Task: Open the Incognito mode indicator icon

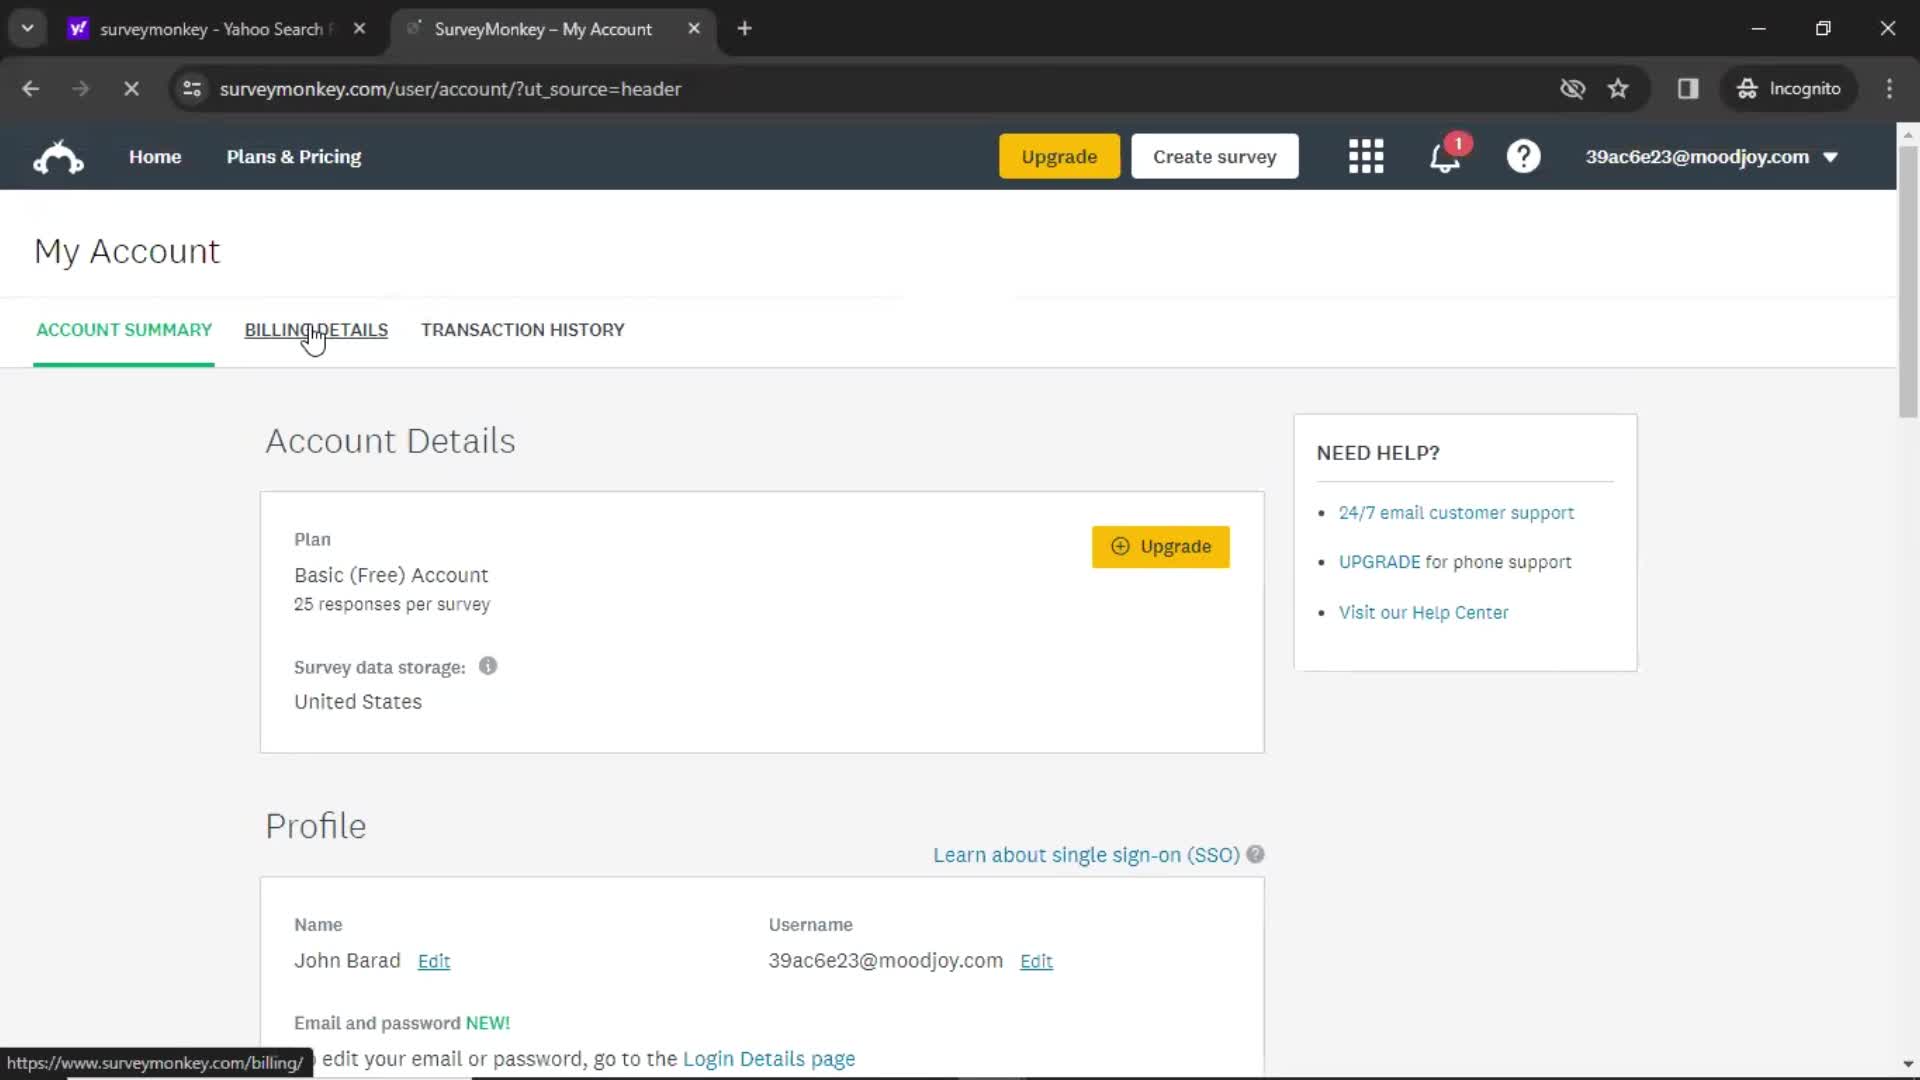Action: pyautogui.click(x=1747, y=88)
